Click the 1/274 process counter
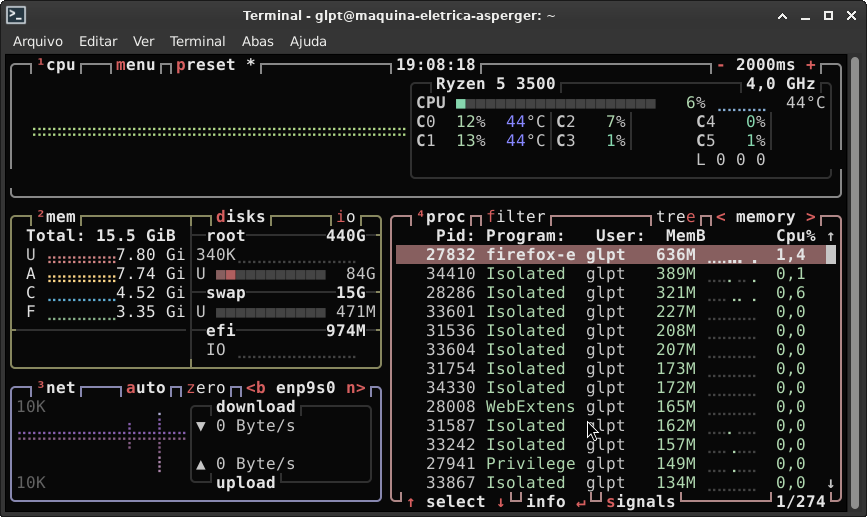The image size is (867, 517). click(x=801, y=502)
